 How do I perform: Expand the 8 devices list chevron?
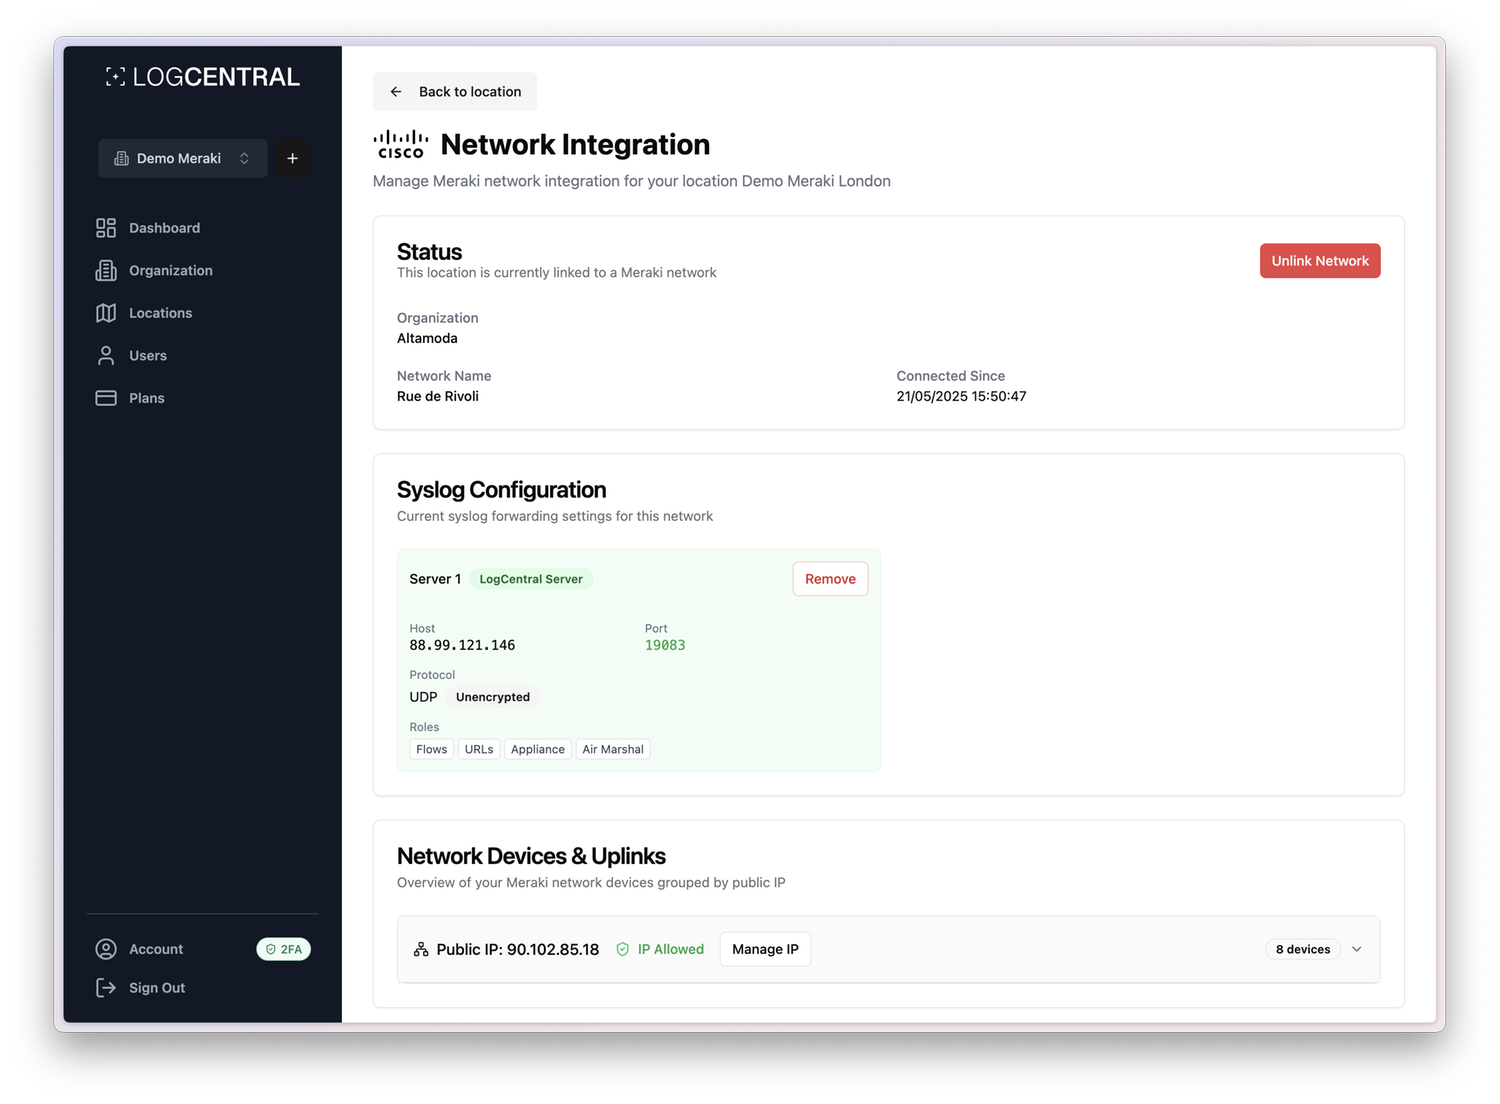click(1356, 948)
